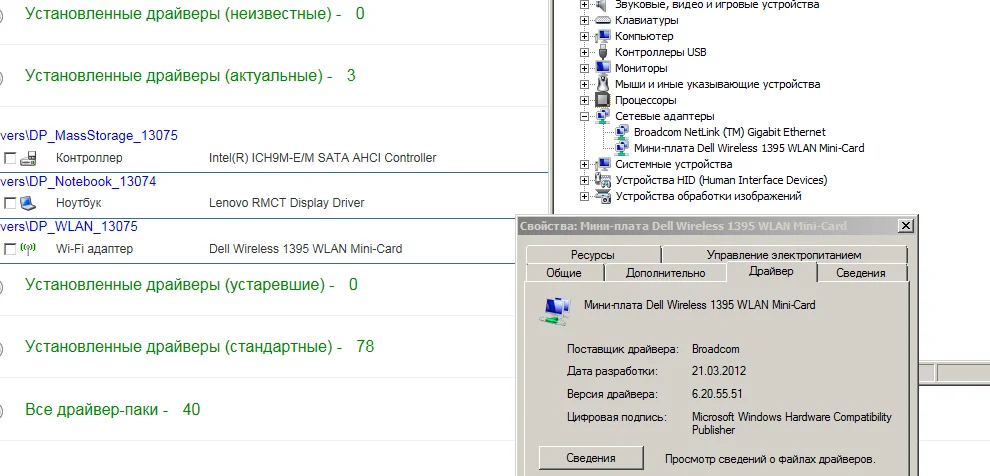
Task: Expand the Процессоры tree node
Action: point(584,100)
